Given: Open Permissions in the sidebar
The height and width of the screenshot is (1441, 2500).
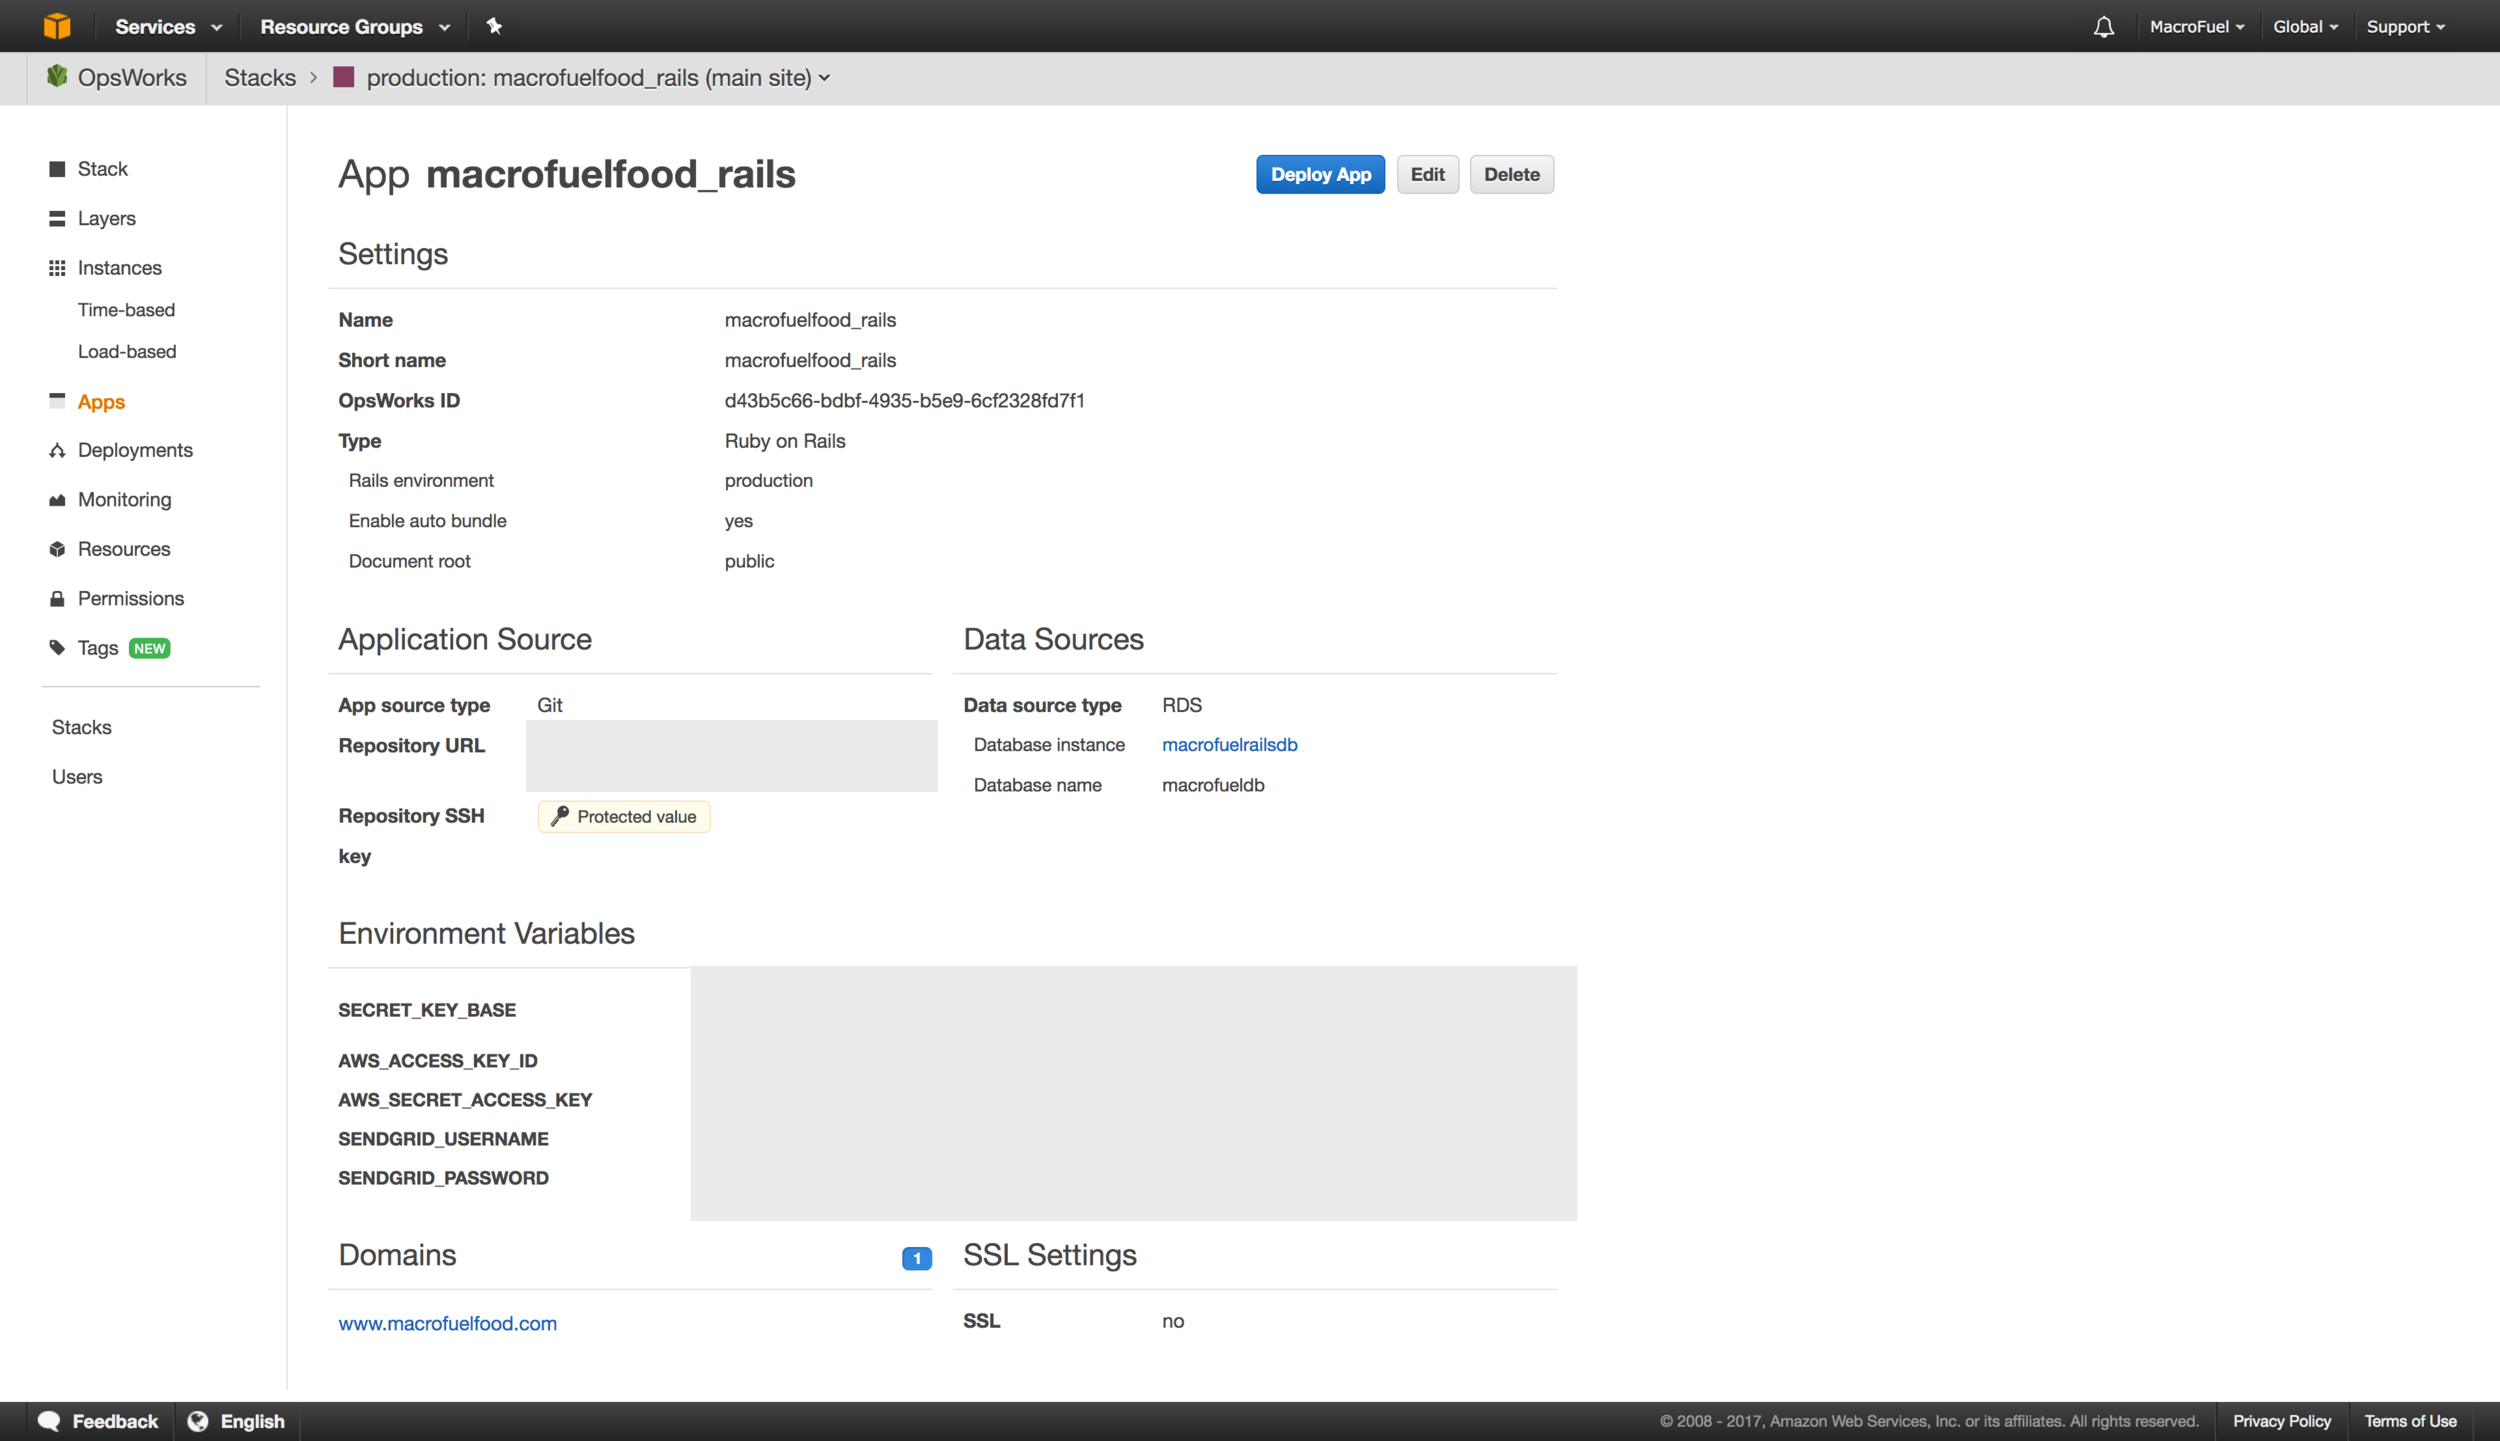Looking at the screenshot, I should 131,598.
